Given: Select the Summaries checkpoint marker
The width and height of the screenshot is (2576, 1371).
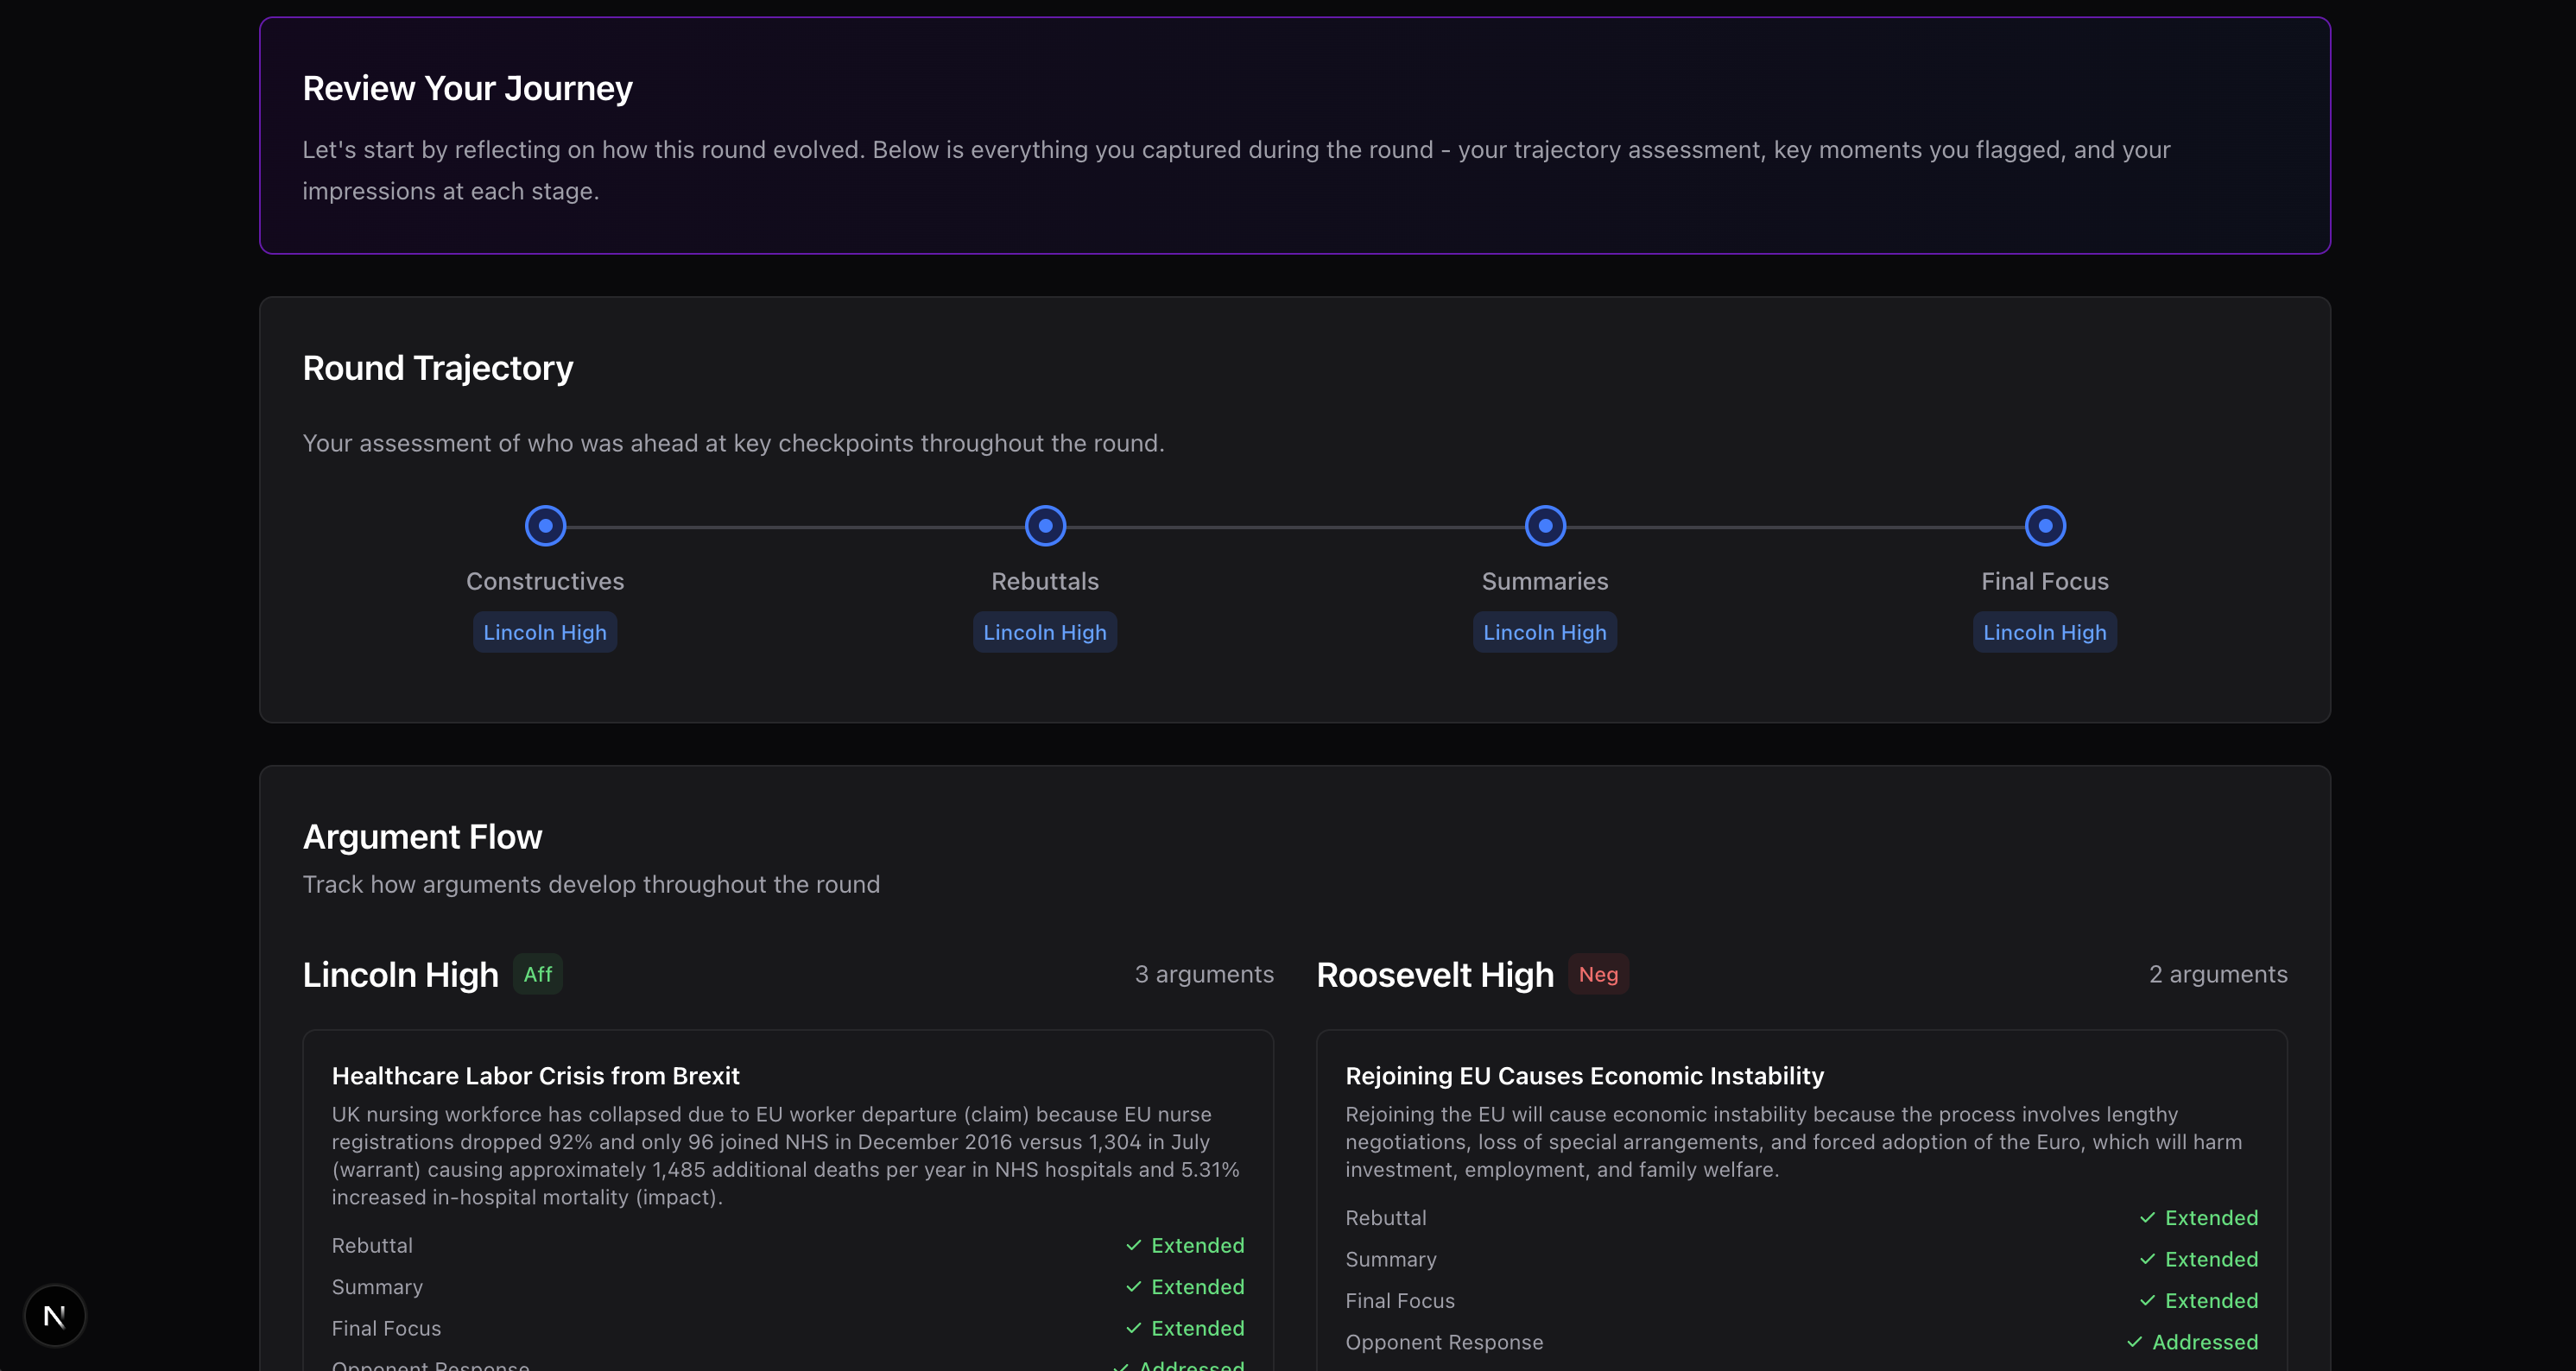Looking at the screenshot, I should [x=1545, y=526].
